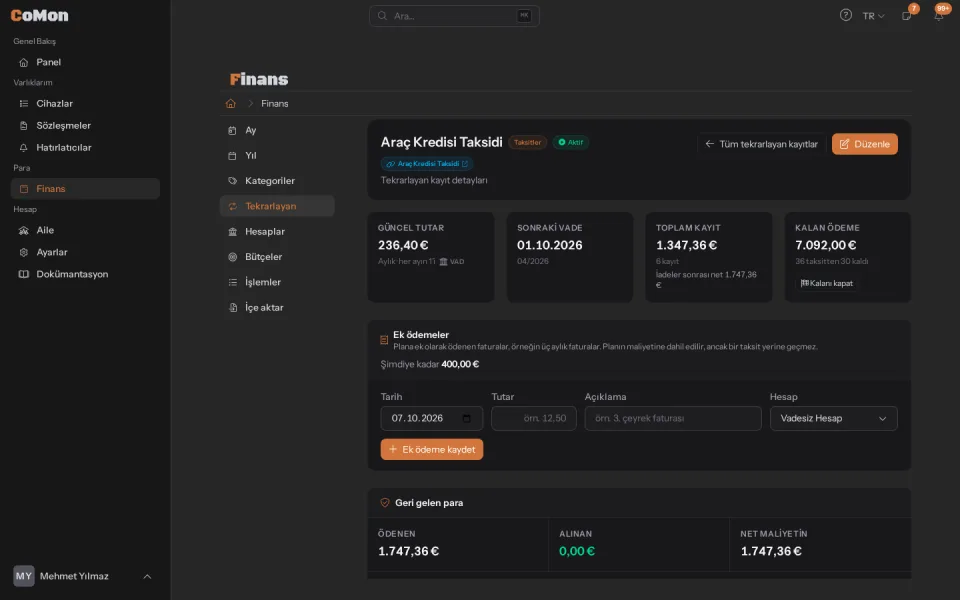The width and height of the screenshot is (960, 600).
Task: Click the MY user avatar
Action: pyautogui.click(x=24, y=576)
